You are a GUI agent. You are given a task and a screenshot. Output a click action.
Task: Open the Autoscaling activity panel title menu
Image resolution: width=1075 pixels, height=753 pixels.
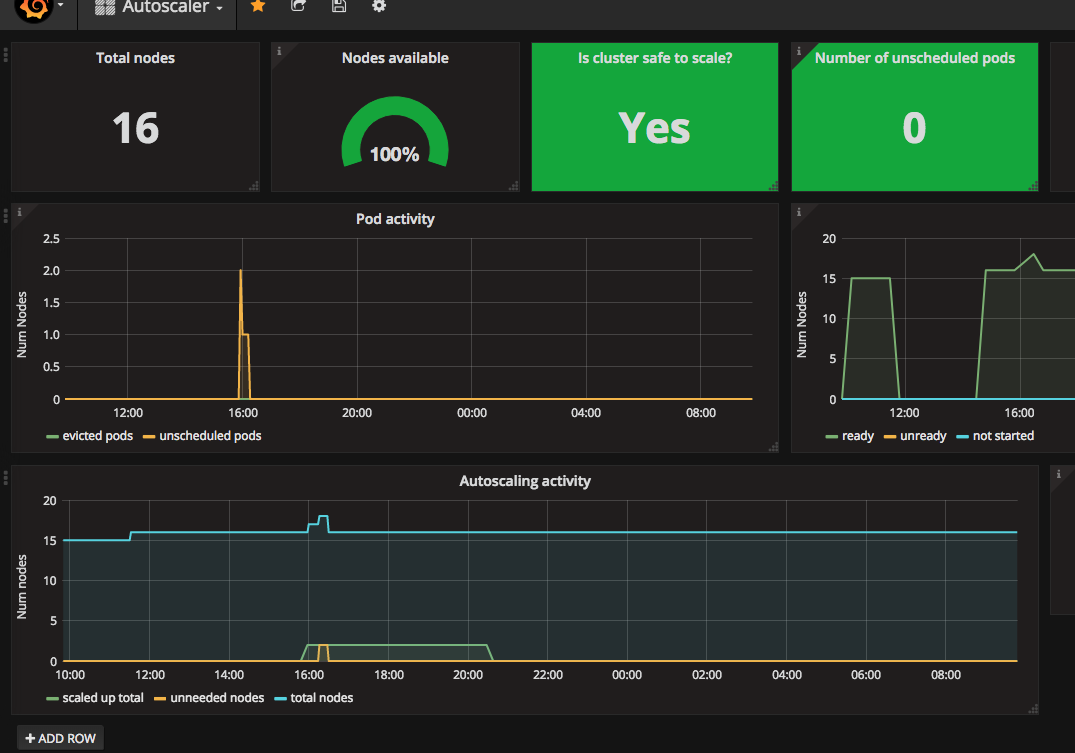click(x=524, y=481)
